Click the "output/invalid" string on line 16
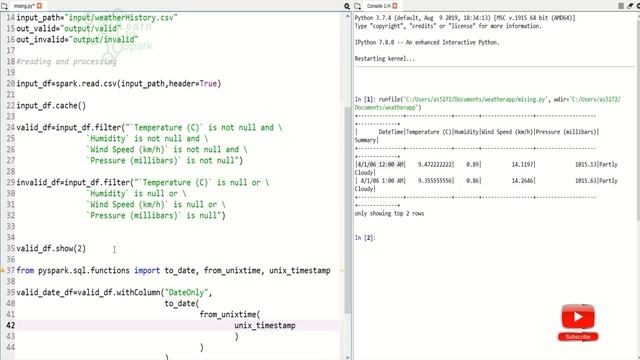640x360 pixels. (104, 40)
